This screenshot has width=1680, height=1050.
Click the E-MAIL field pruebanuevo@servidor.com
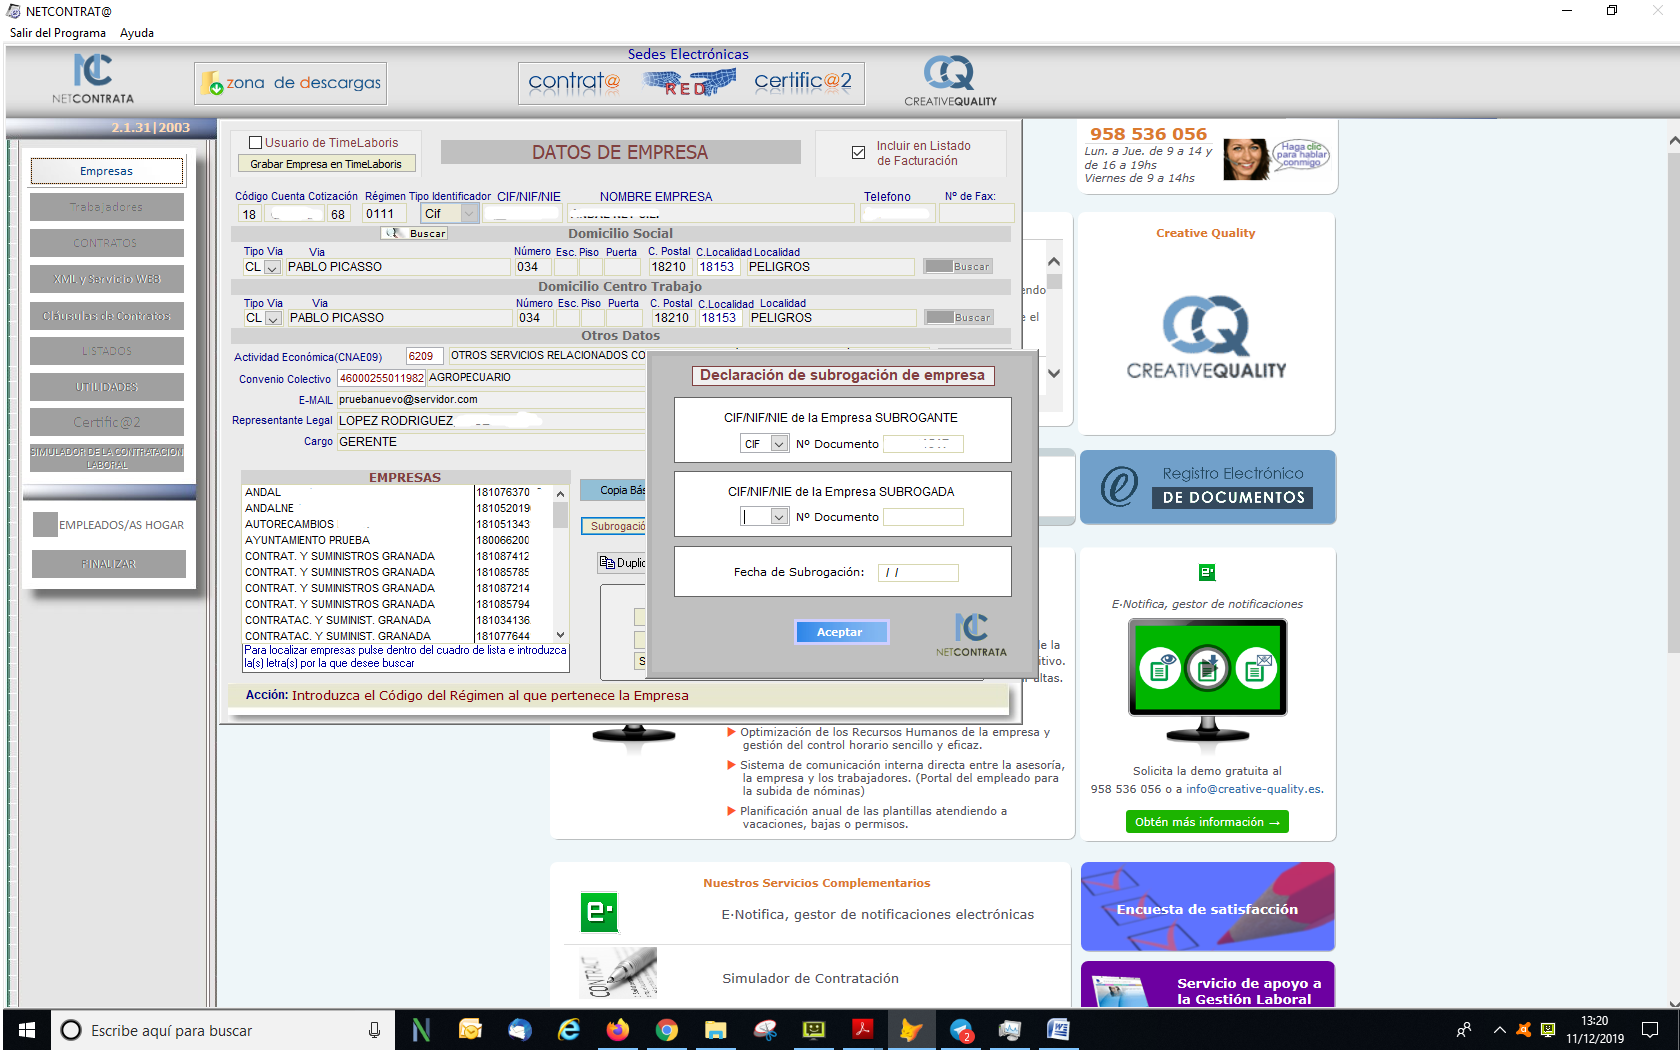pyautogui.click(x=490, y=399)
